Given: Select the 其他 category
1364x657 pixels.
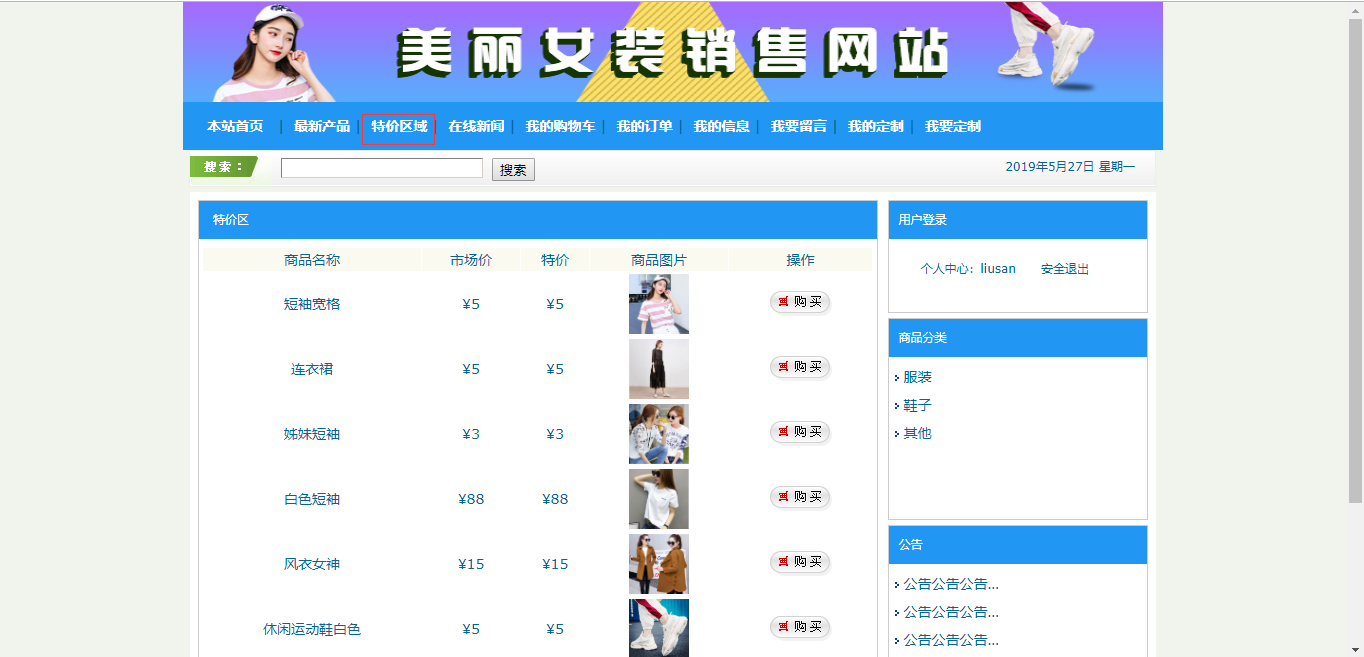Looking at the screenshot, I should pyautogui.click(x=917, y=433).
